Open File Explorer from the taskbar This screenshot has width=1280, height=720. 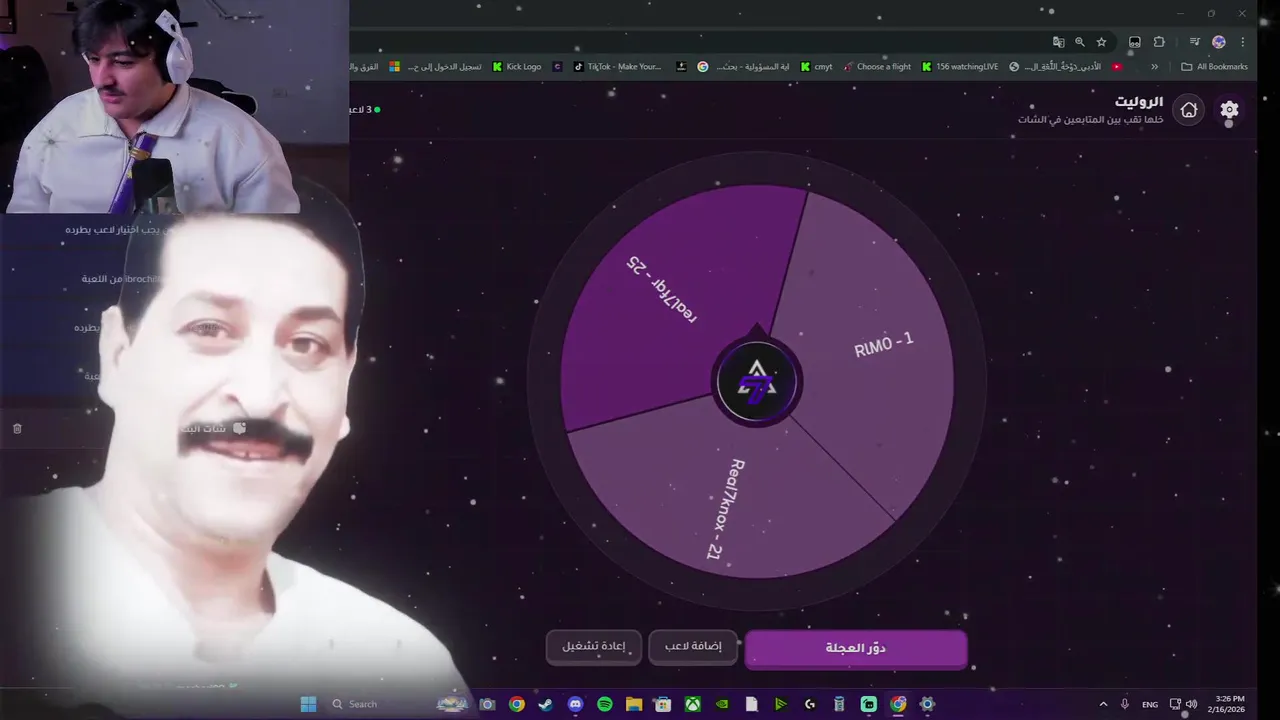[634, 704]
